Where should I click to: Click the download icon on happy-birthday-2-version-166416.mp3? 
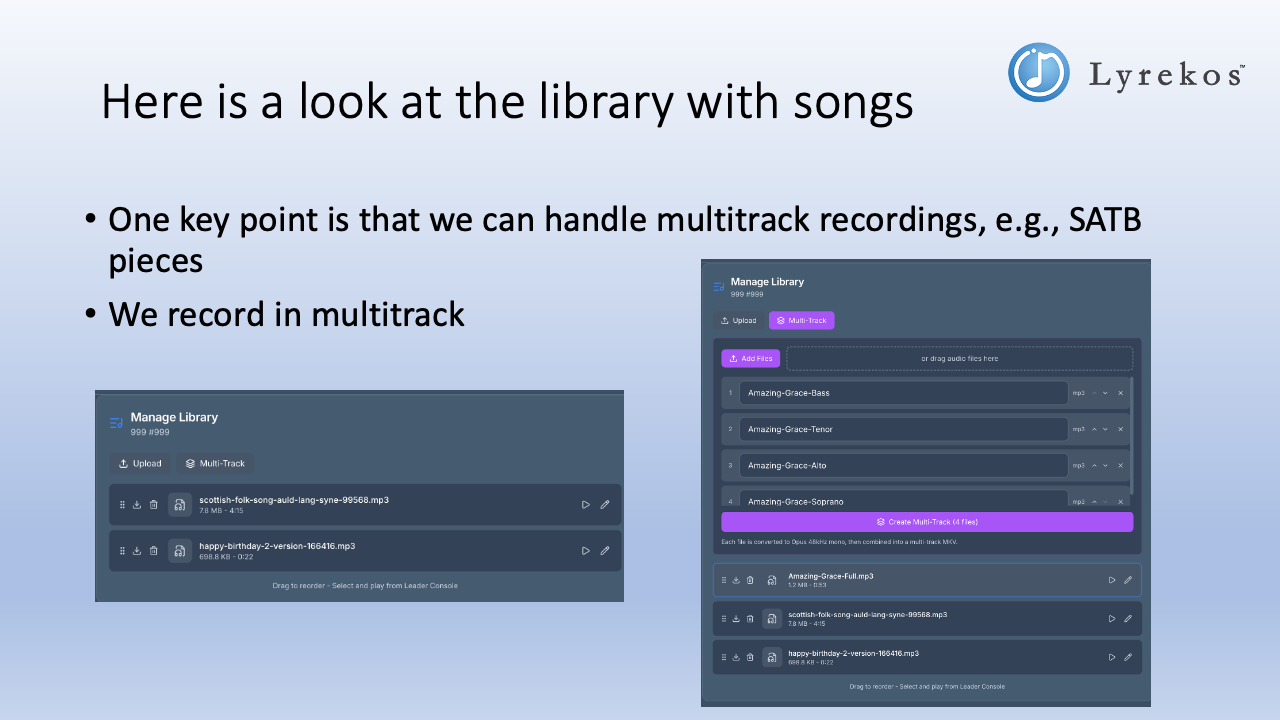pyautogui.click(x=735, y=657)
